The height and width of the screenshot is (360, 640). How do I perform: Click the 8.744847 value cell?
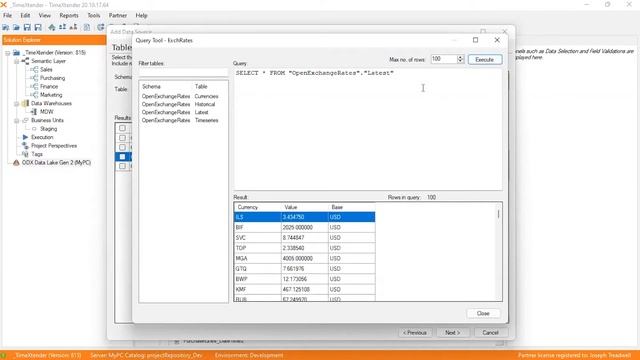(x=304, y=238)
